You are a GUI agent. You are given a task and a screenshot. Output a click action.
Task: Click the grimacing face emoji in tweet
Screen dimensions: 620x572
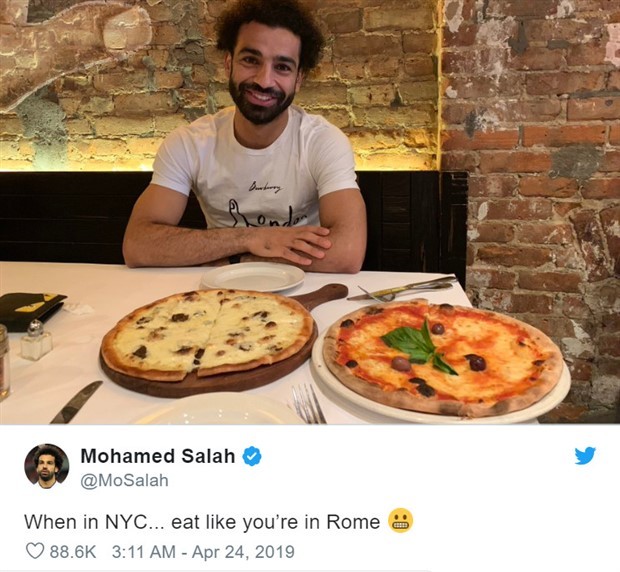401,521
